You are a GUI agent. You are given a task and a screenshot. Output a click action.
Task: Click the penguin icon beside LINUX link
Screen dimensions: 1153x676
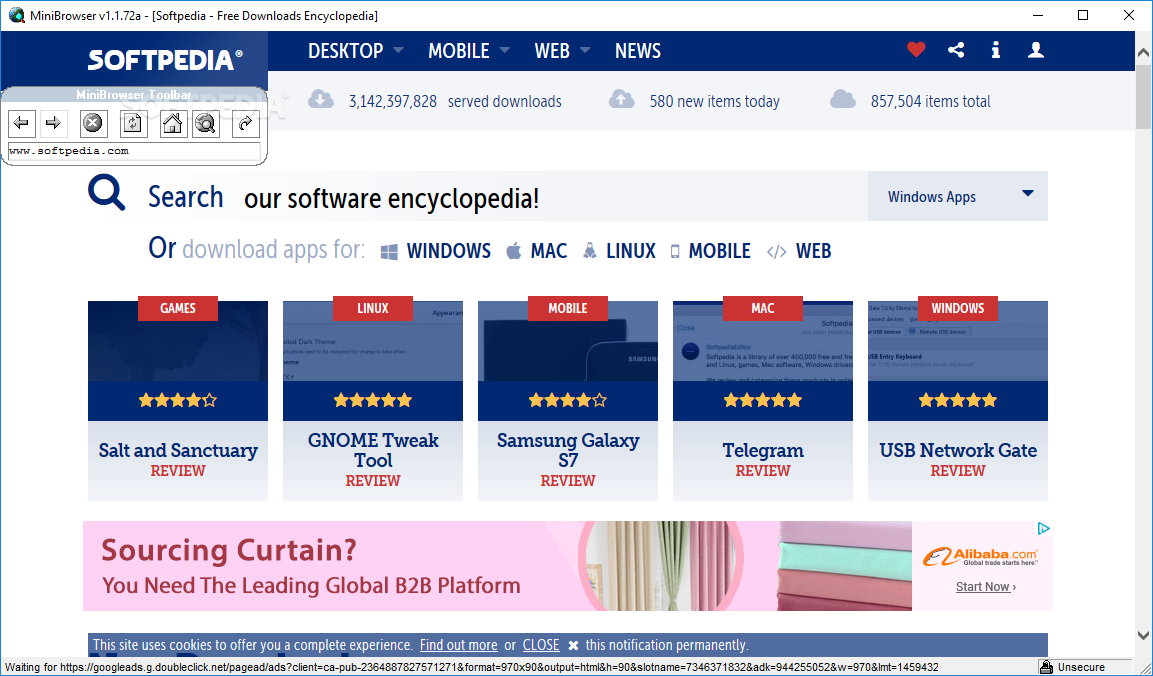(x=590, y=251)
